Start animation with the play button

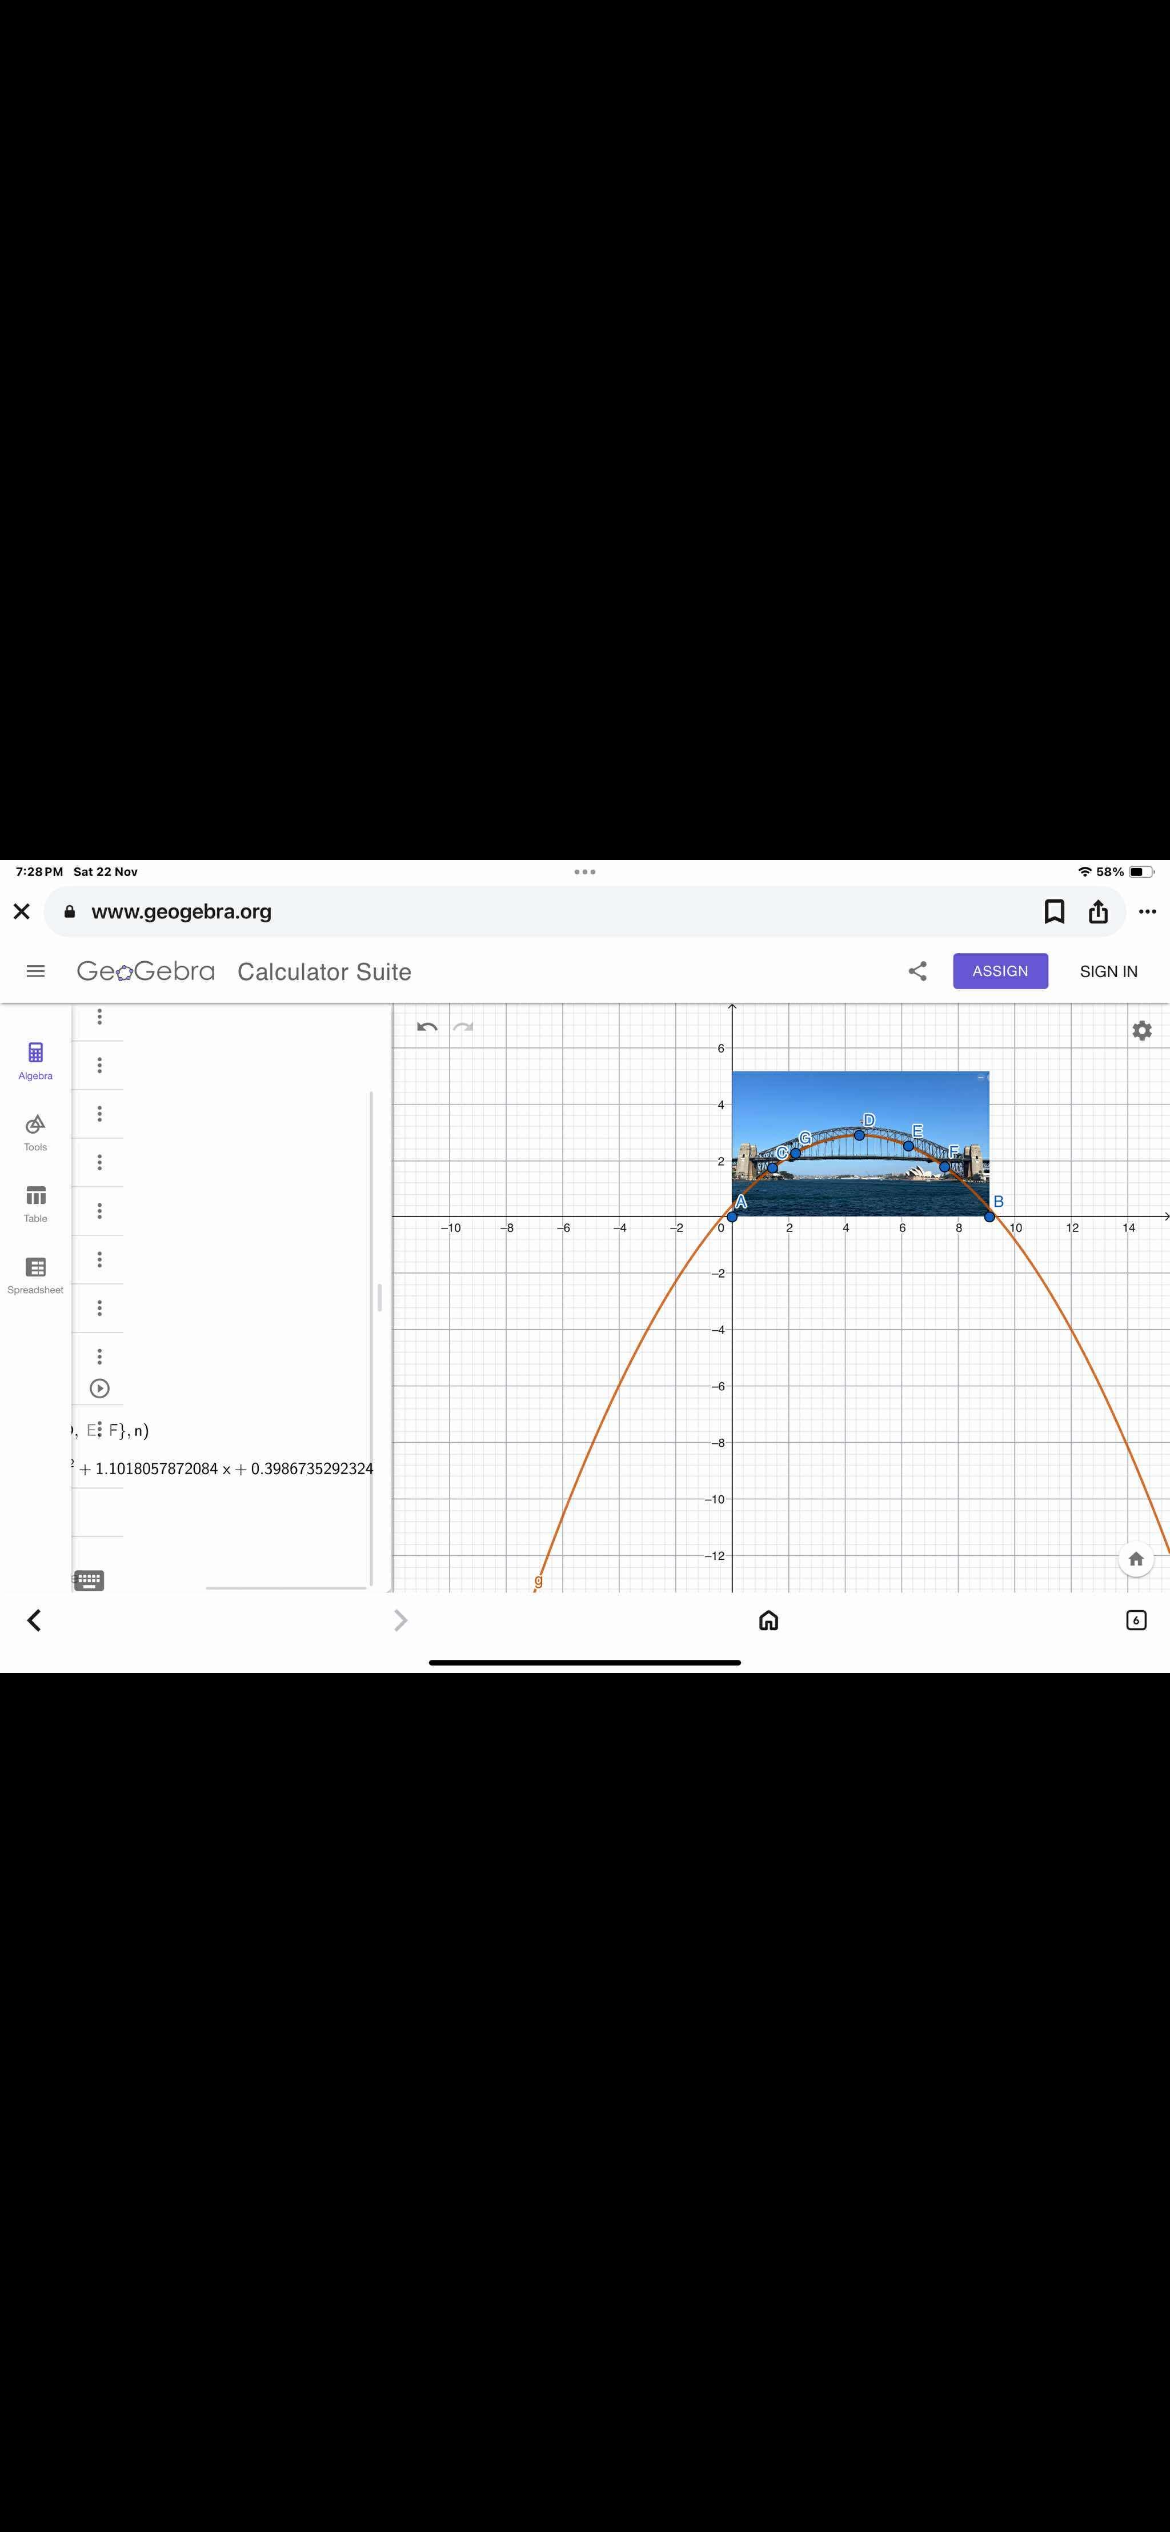[x=100, y=1388]
